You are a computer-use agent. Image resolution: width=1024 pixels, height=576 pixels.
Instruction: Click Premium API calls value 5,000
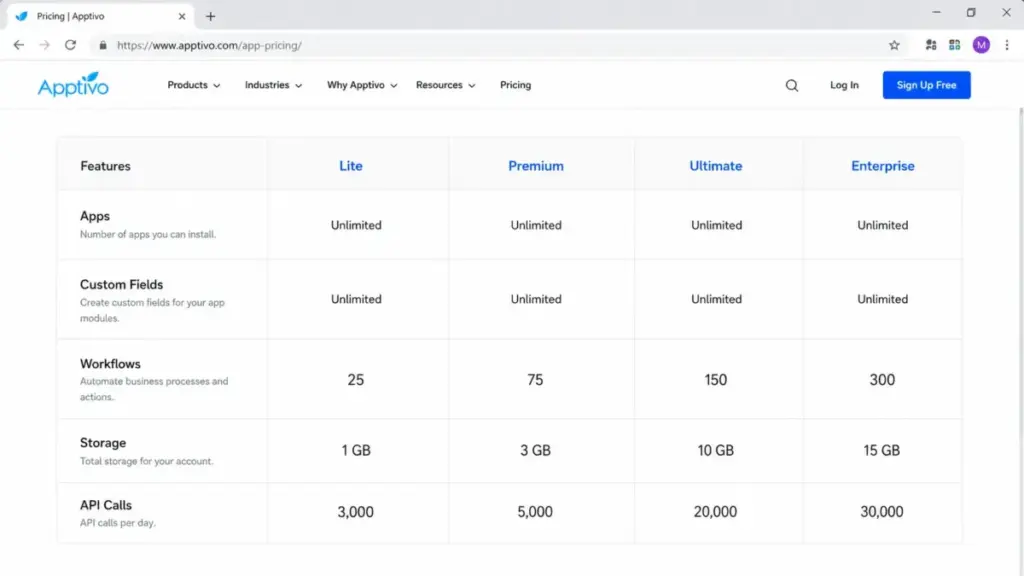point(535,512)
